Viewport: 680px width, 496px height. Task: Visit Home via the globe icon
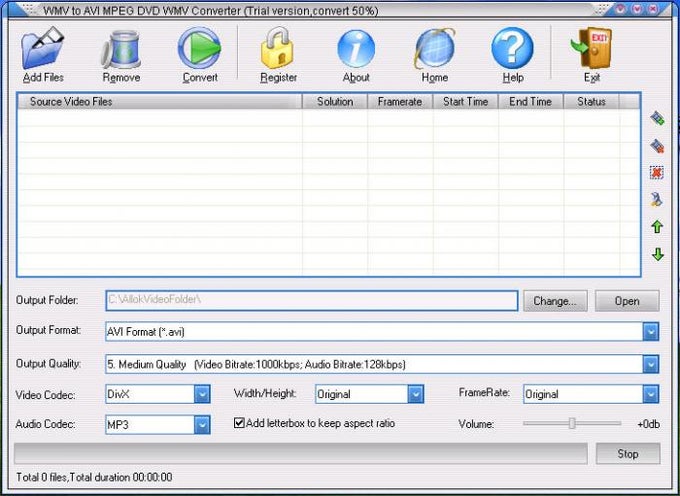click(435, 49)
